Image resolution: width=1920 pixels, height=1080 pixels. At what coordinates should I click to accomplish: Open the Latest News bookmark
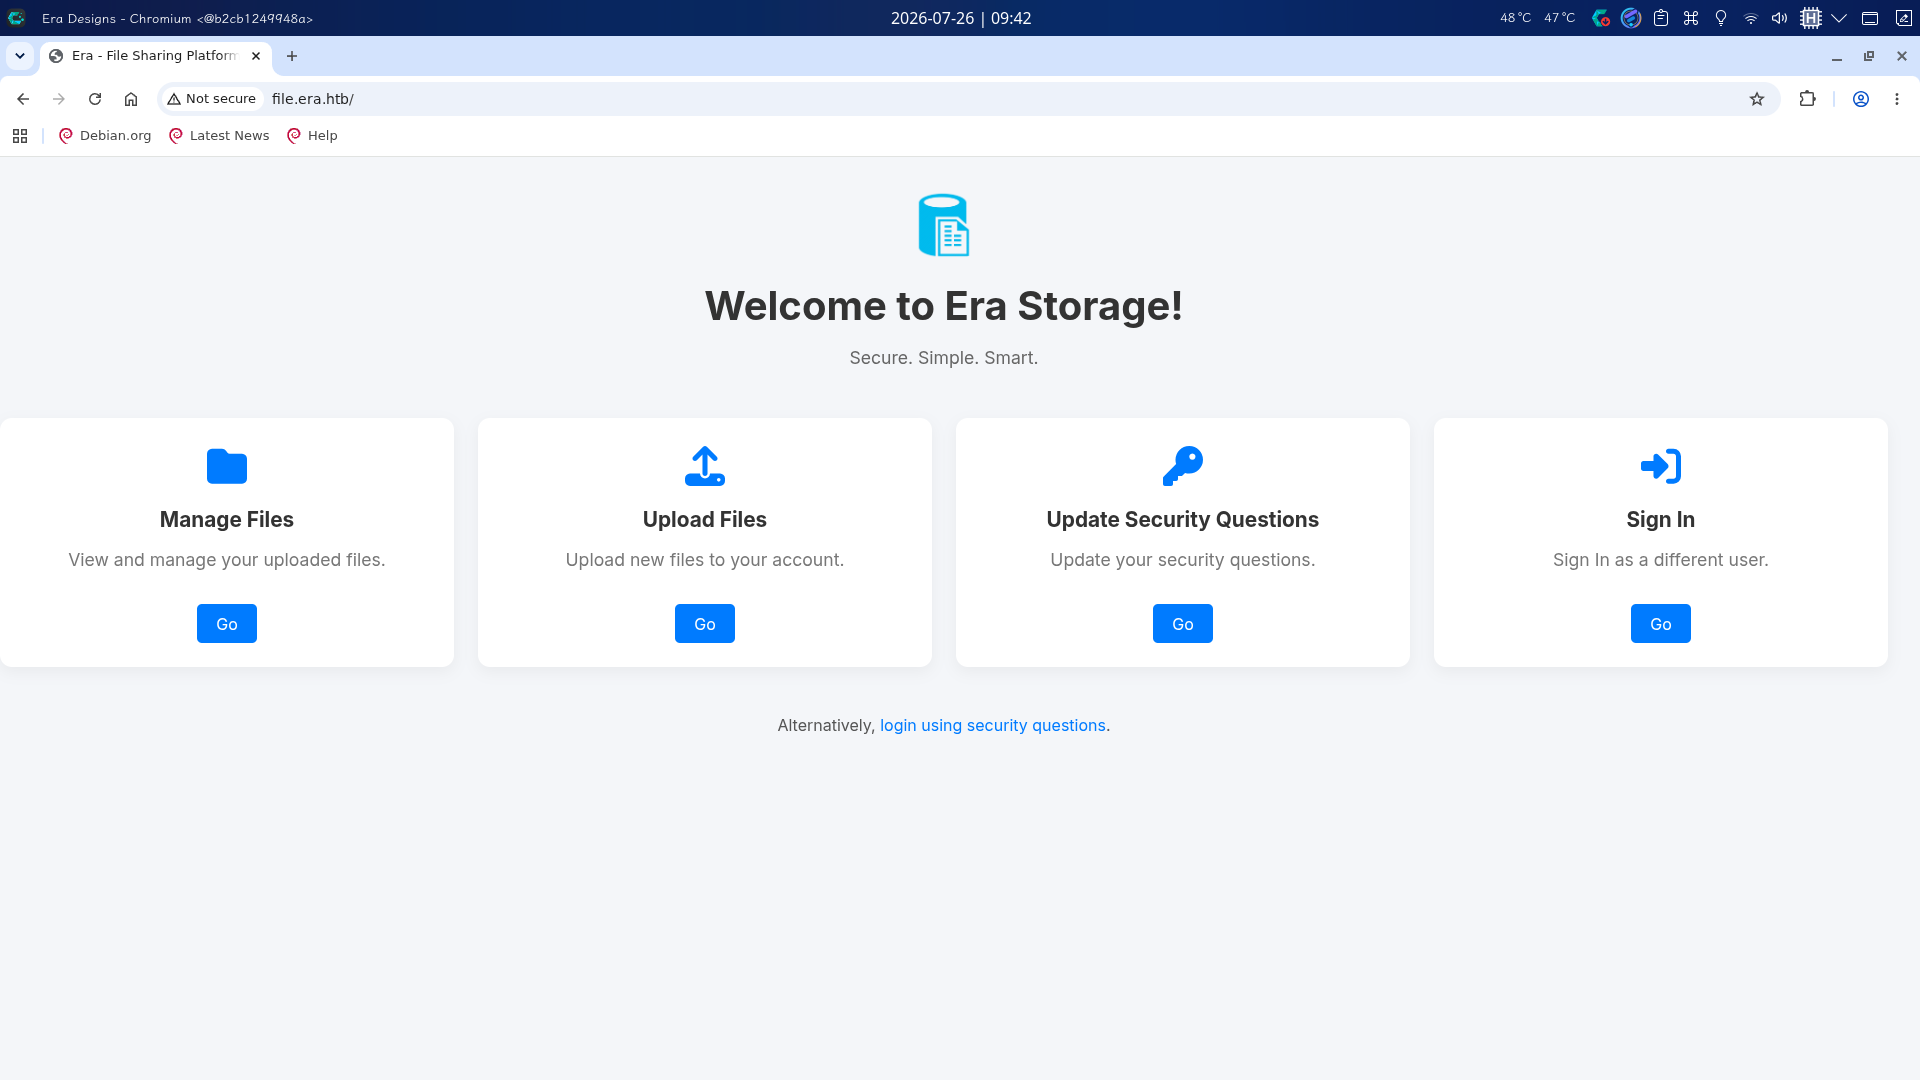[219, 136]
